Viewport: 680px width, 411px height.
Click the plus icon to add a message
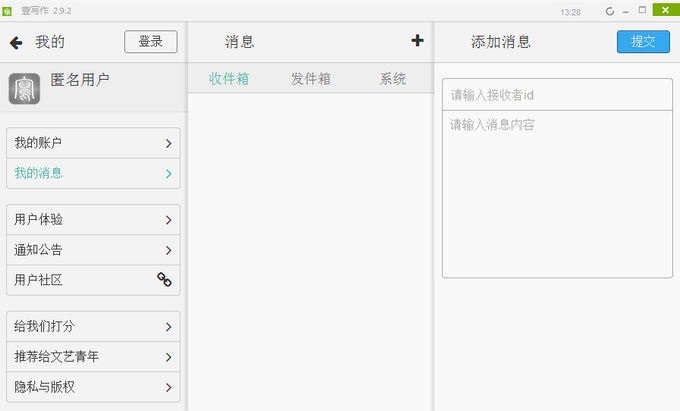coord(417,40)
